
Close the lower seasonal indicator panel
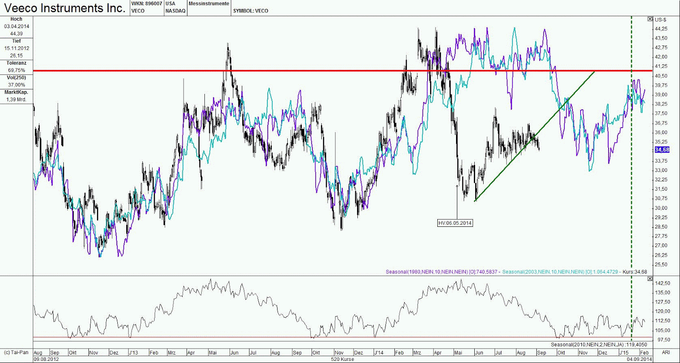[x=650, y=279]
